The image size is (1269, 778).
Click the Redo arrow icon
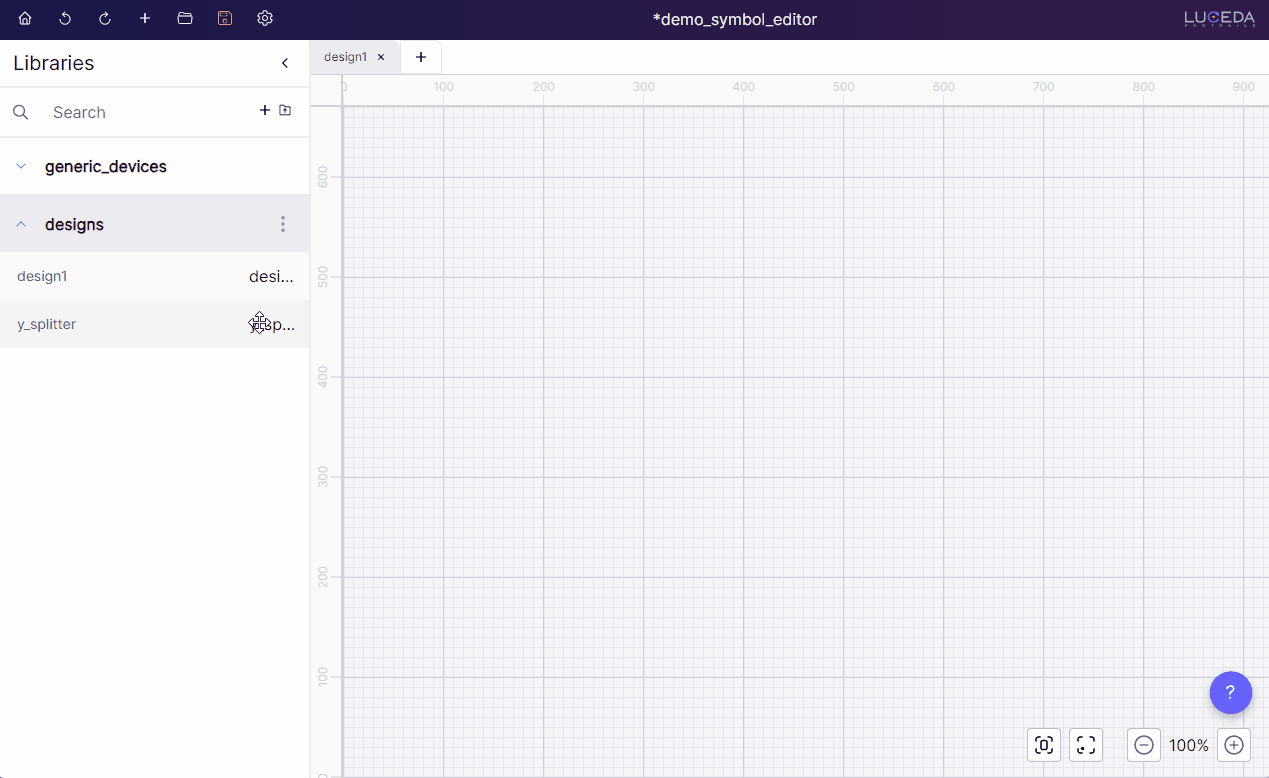coord(105,19)
